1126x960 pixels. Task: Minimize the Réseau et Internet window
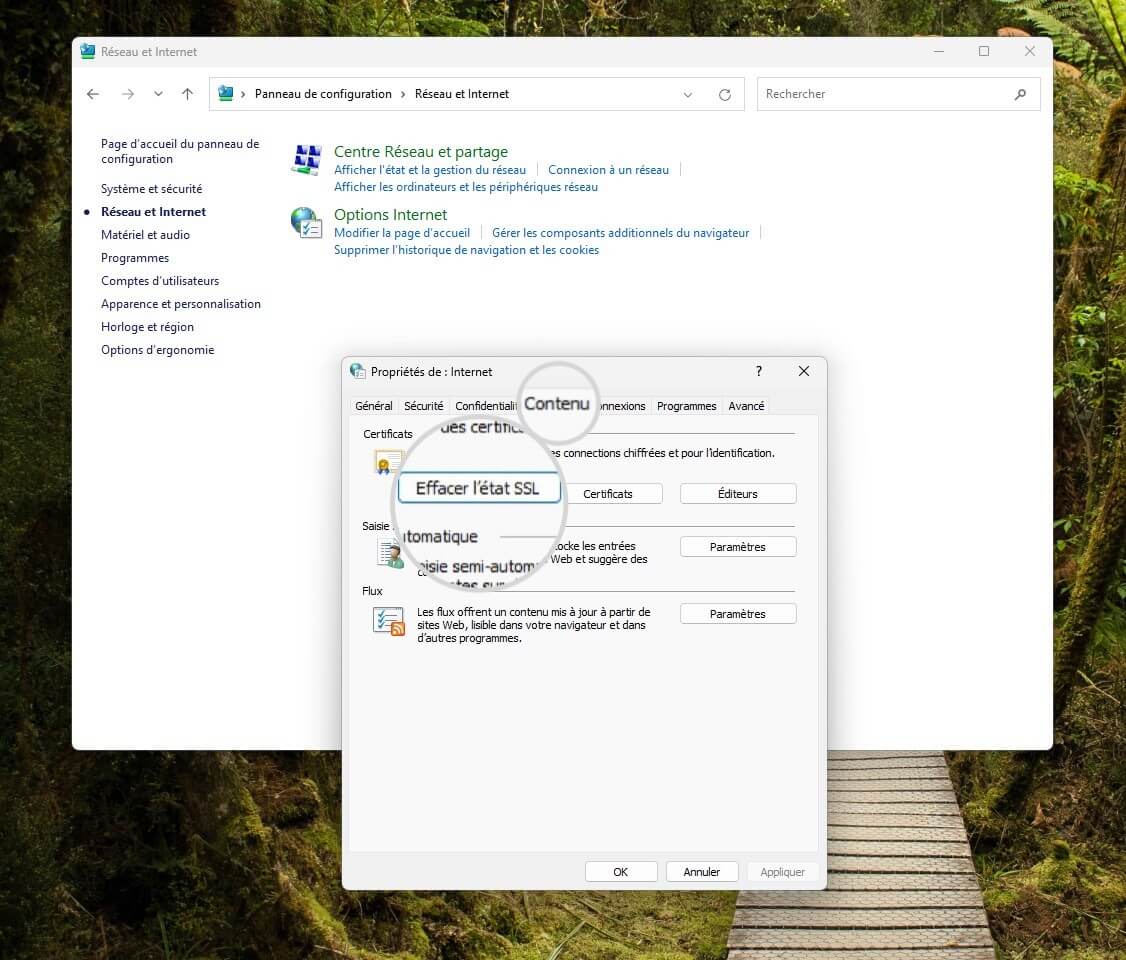(x=939, y=51)
